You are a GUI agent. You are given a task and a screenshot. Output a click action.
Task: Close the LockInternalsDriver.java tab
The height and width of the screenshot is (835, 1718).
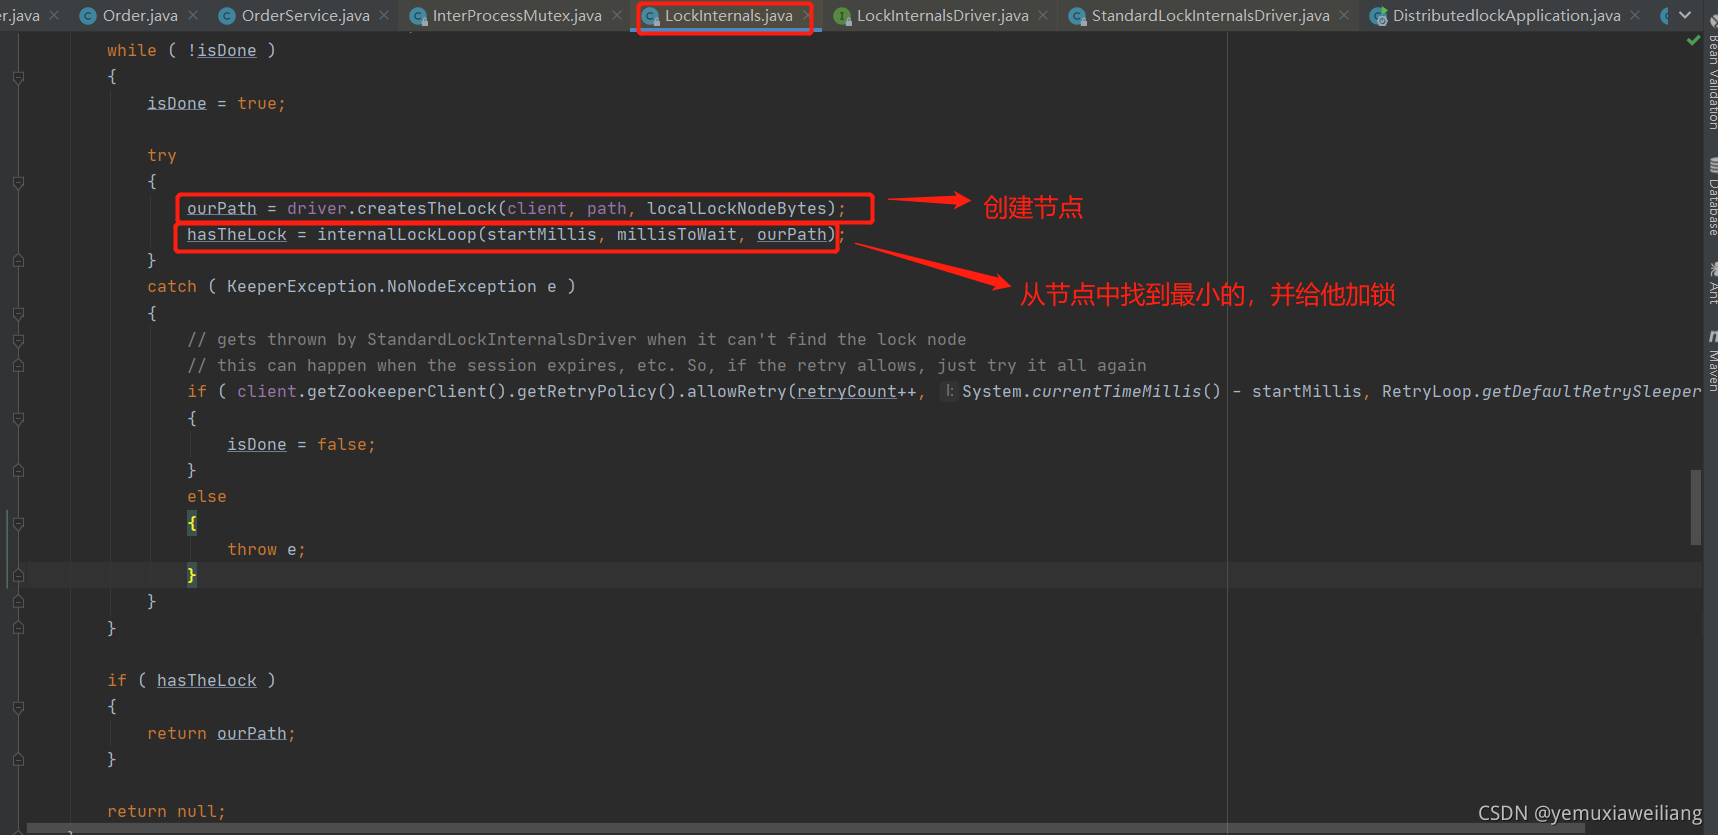(1043, 15)
